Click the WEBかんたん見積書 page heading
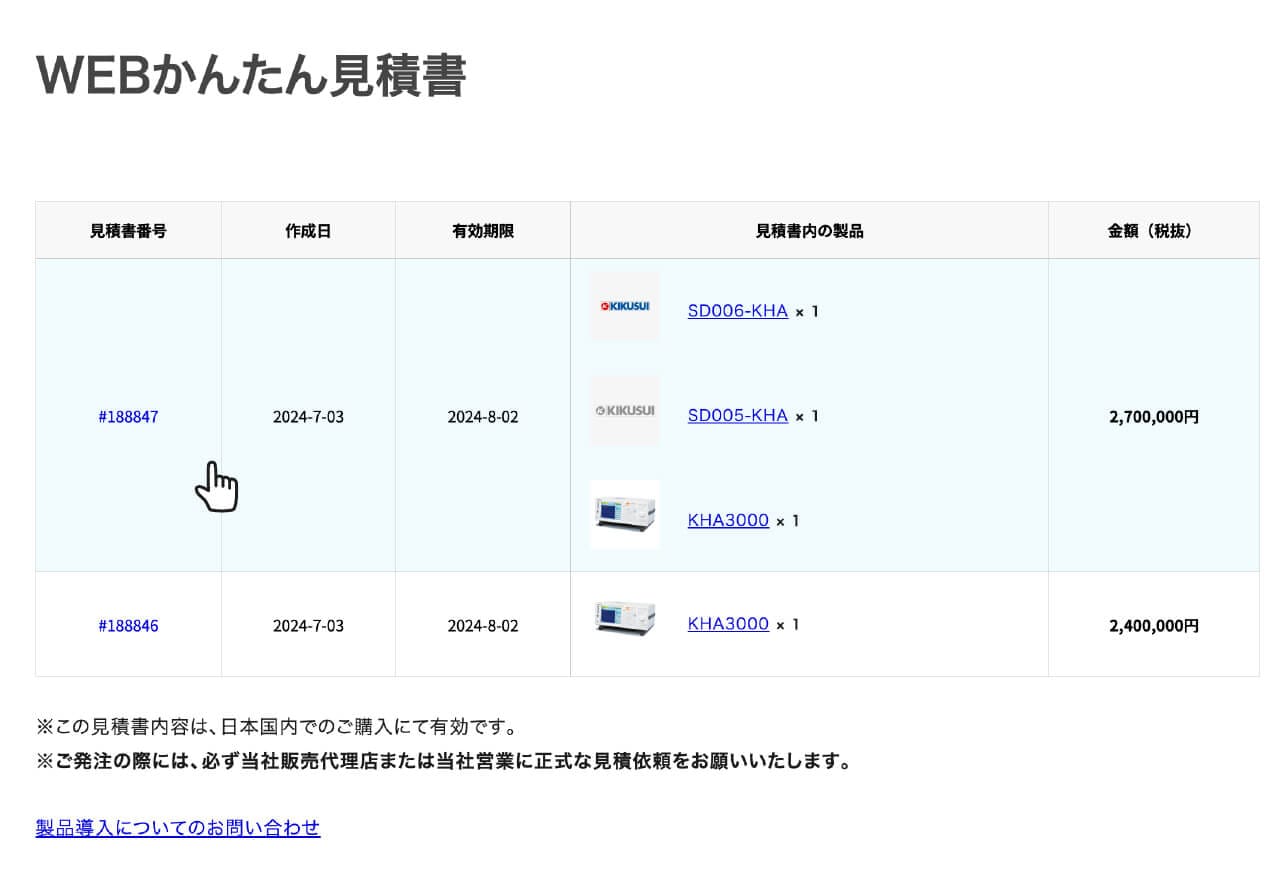1285x885 pixels. point(251,76)
